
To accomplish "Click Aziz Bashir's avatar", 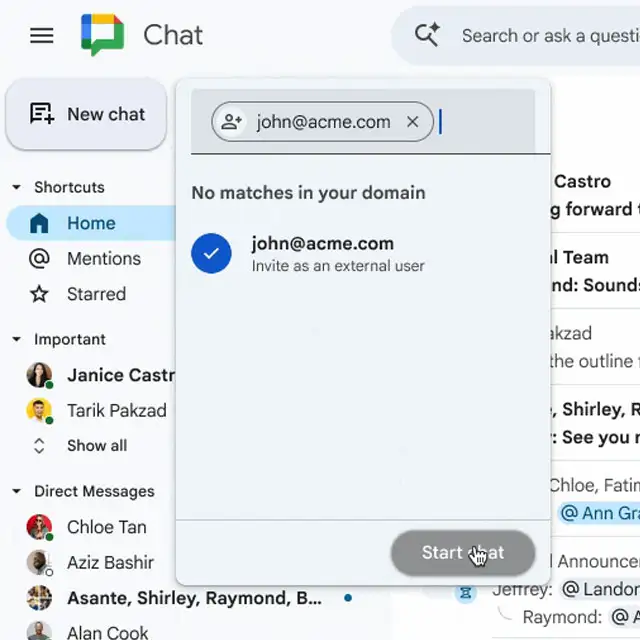I will (x=39, y=562).
